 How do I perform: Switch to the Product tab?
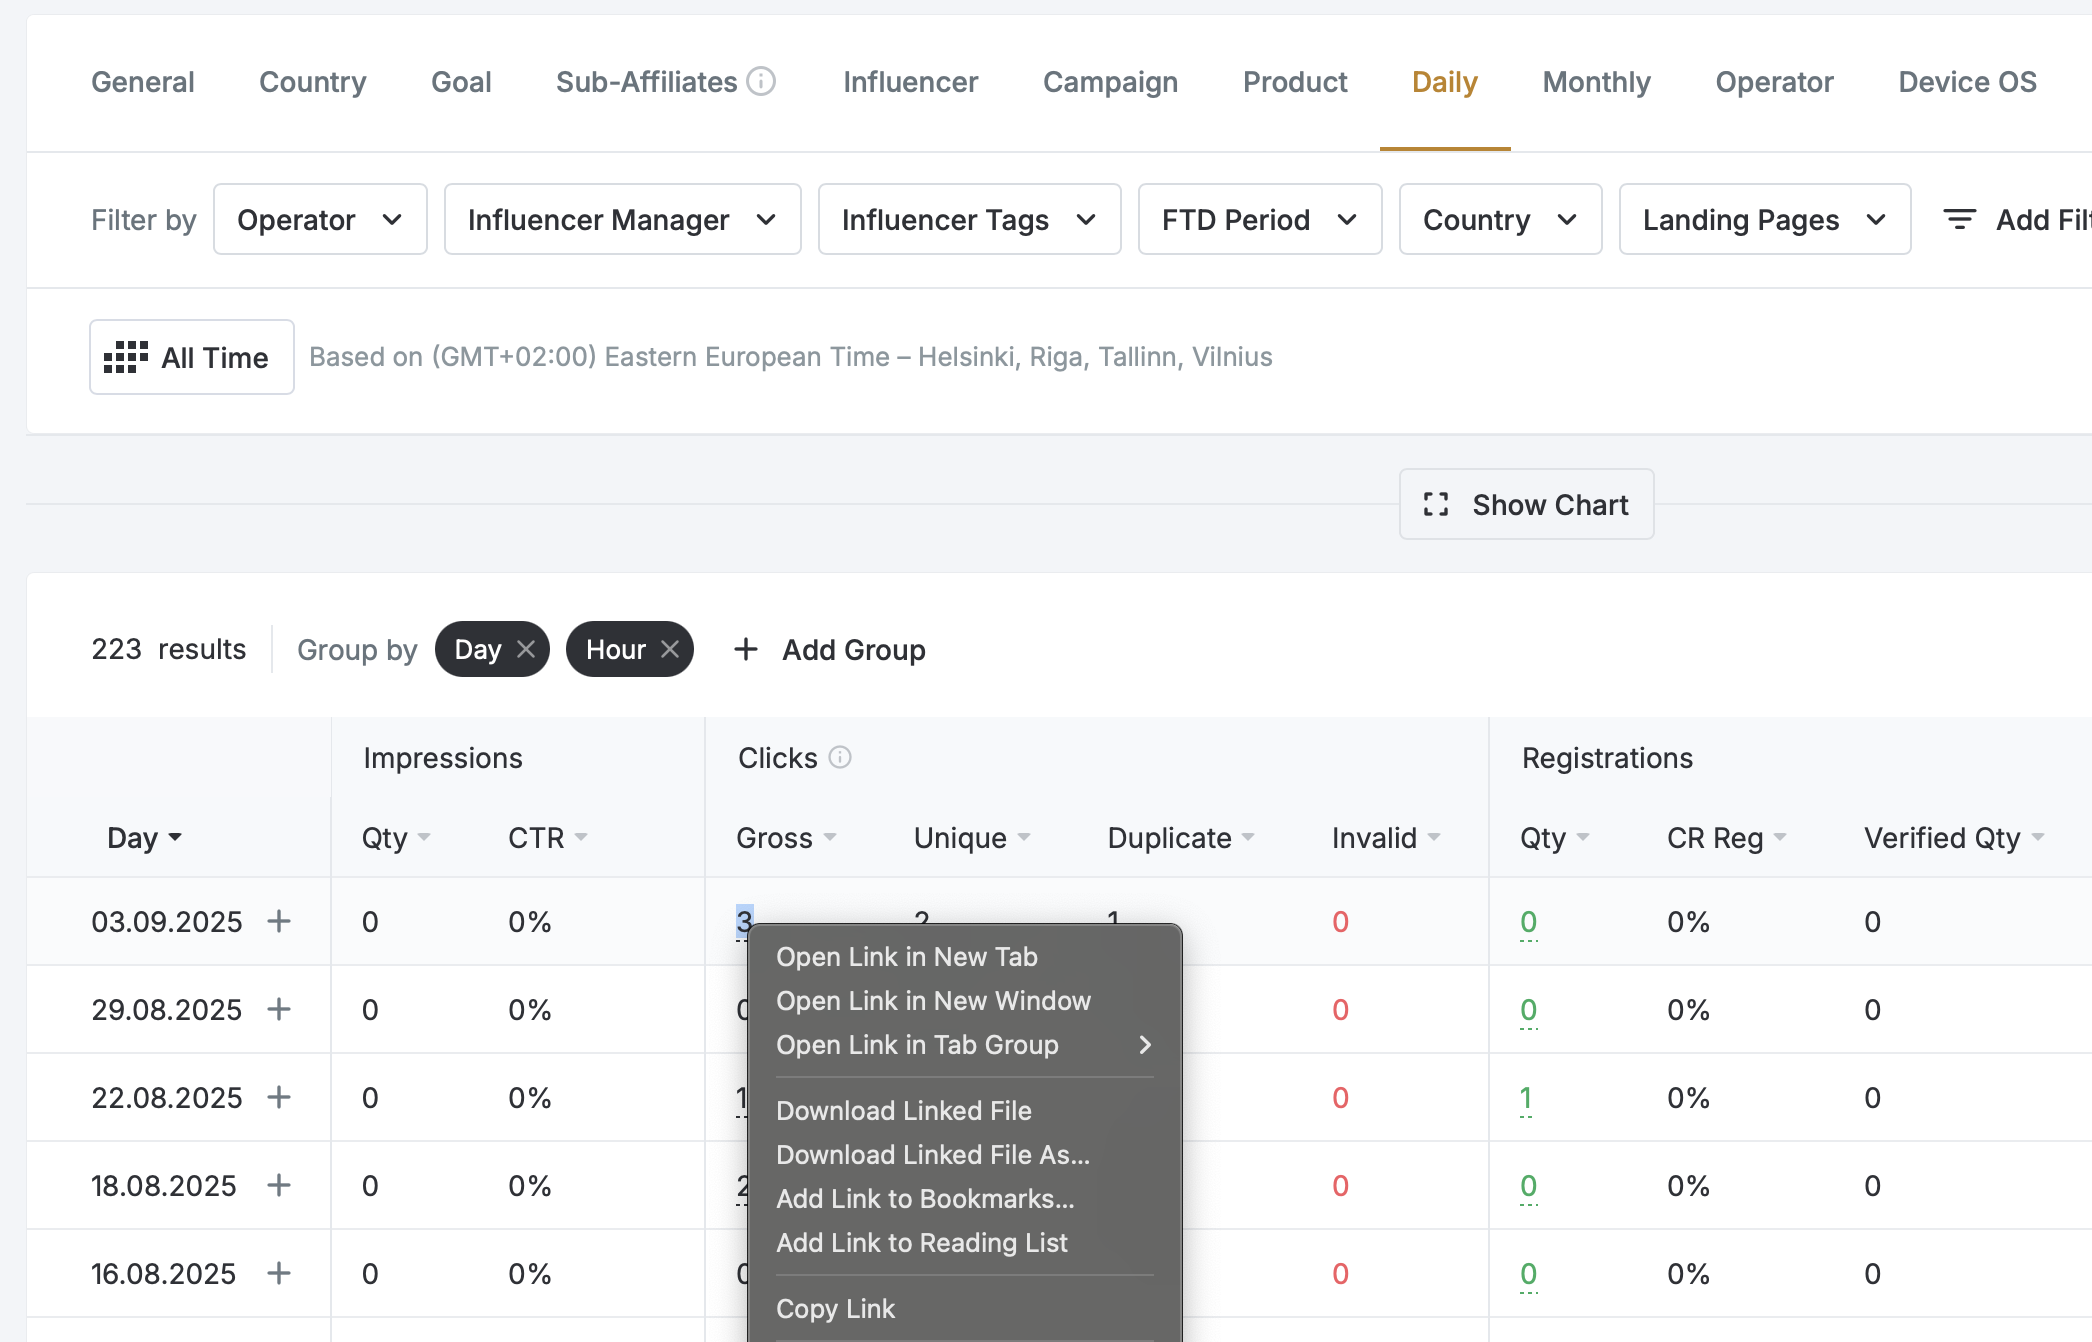coord(1295,82)
